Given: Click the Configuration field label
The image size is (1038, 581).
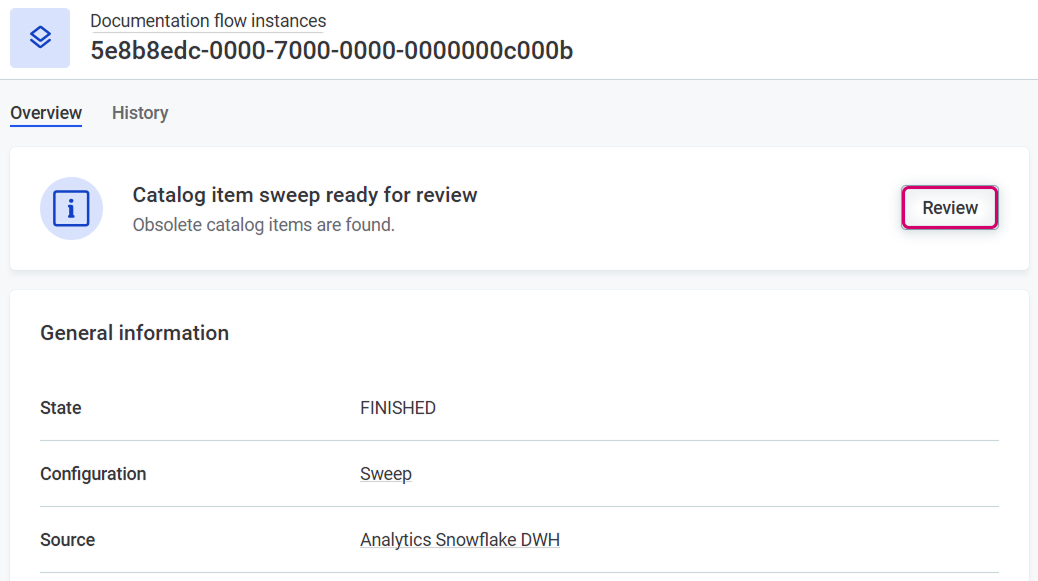Looking at the screenshot, I should pyautogui.click(x=93, y=474).
